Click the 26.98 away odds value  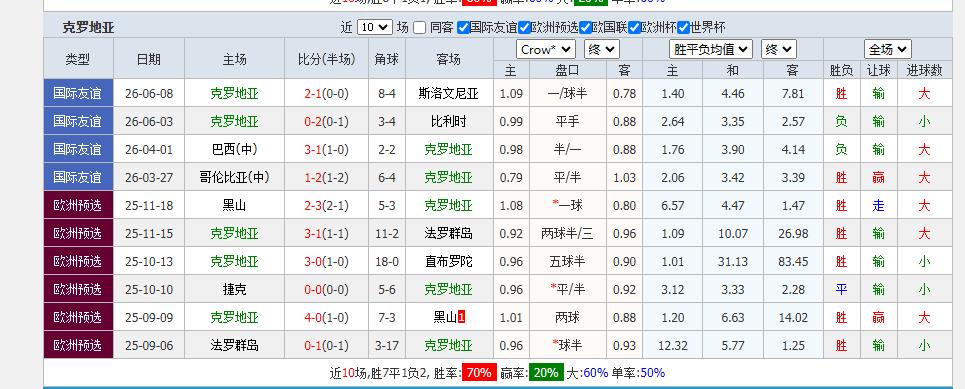pyautogui.click(x=793, y=233)
